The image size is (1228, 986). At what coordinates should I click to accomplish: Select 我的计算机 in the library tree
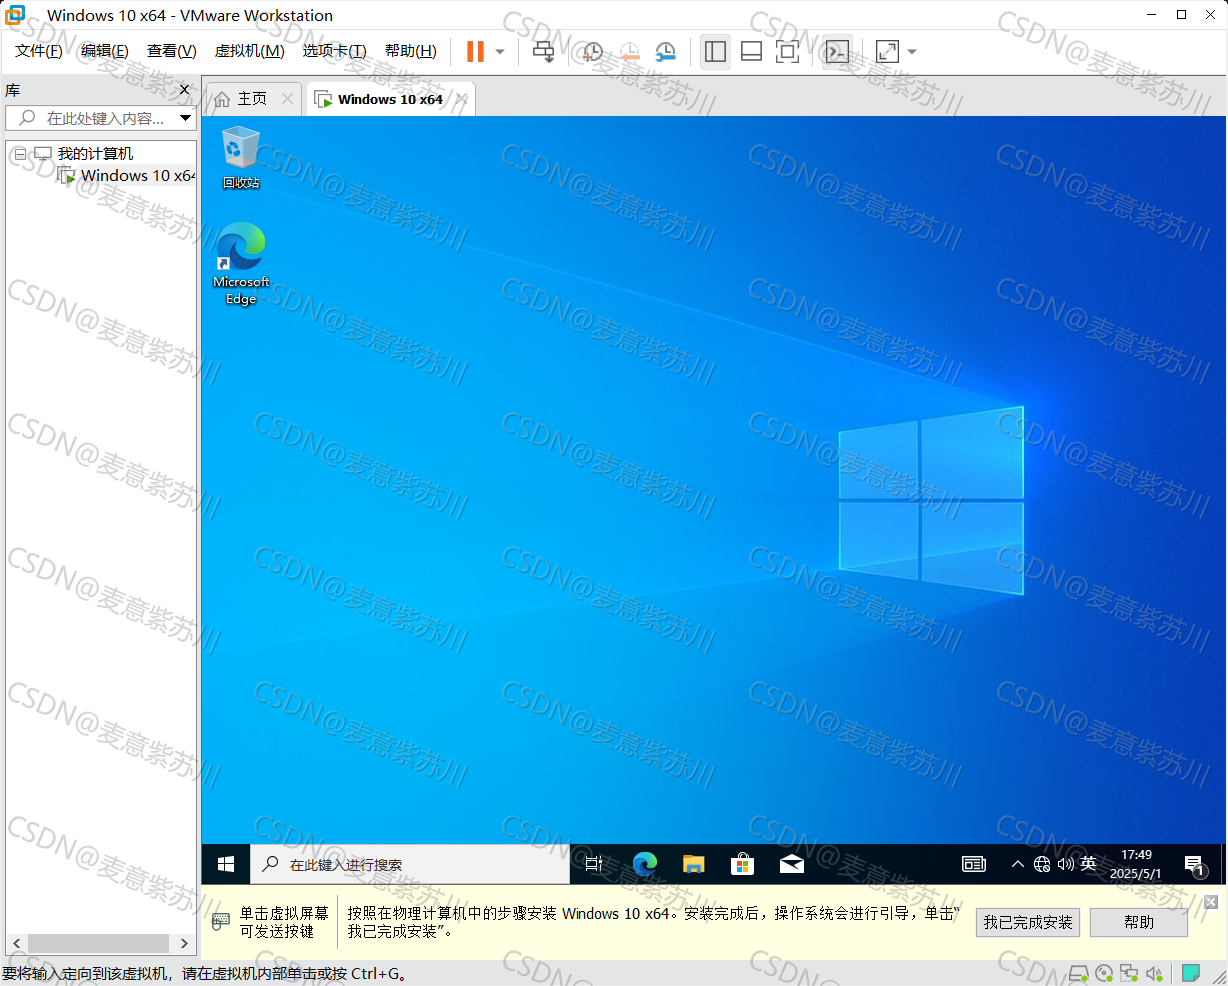(x=95, y=154)
